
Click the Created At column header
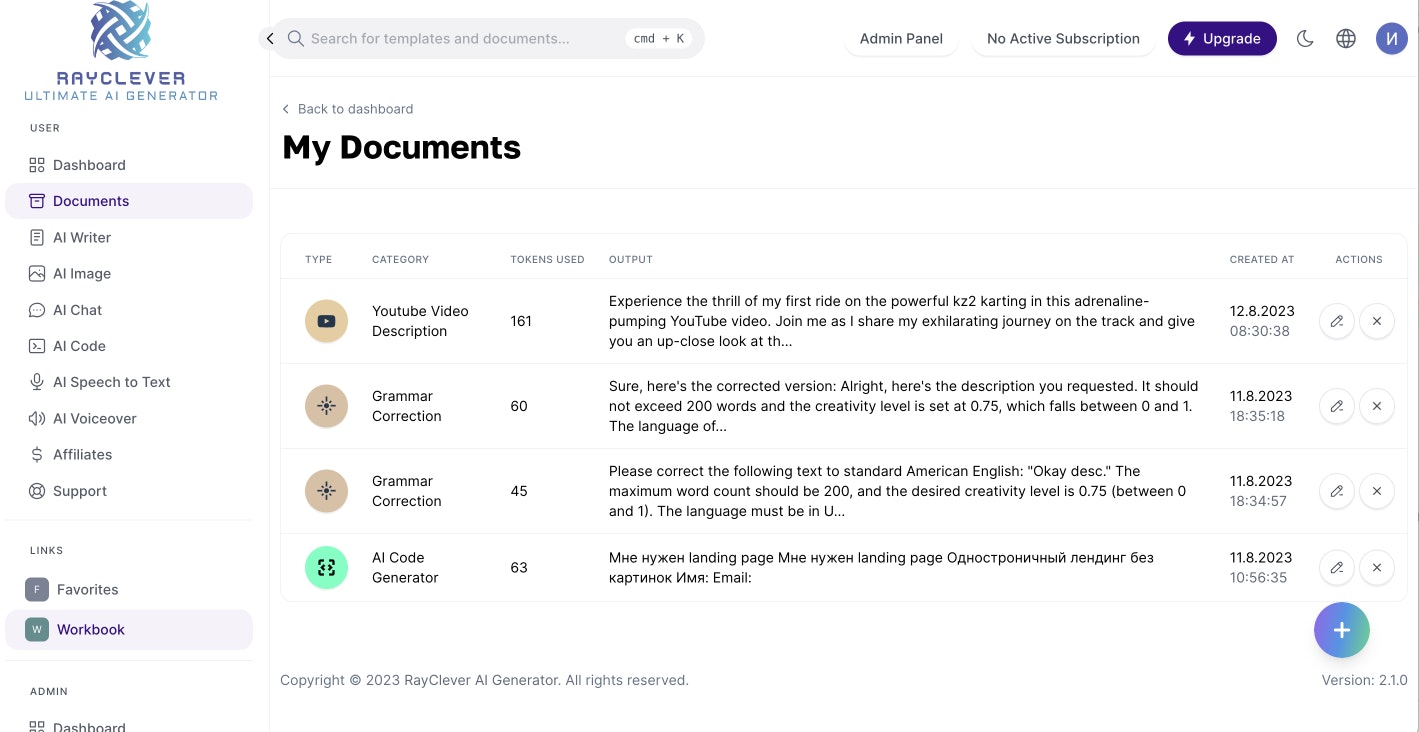tap(1262, 259)
